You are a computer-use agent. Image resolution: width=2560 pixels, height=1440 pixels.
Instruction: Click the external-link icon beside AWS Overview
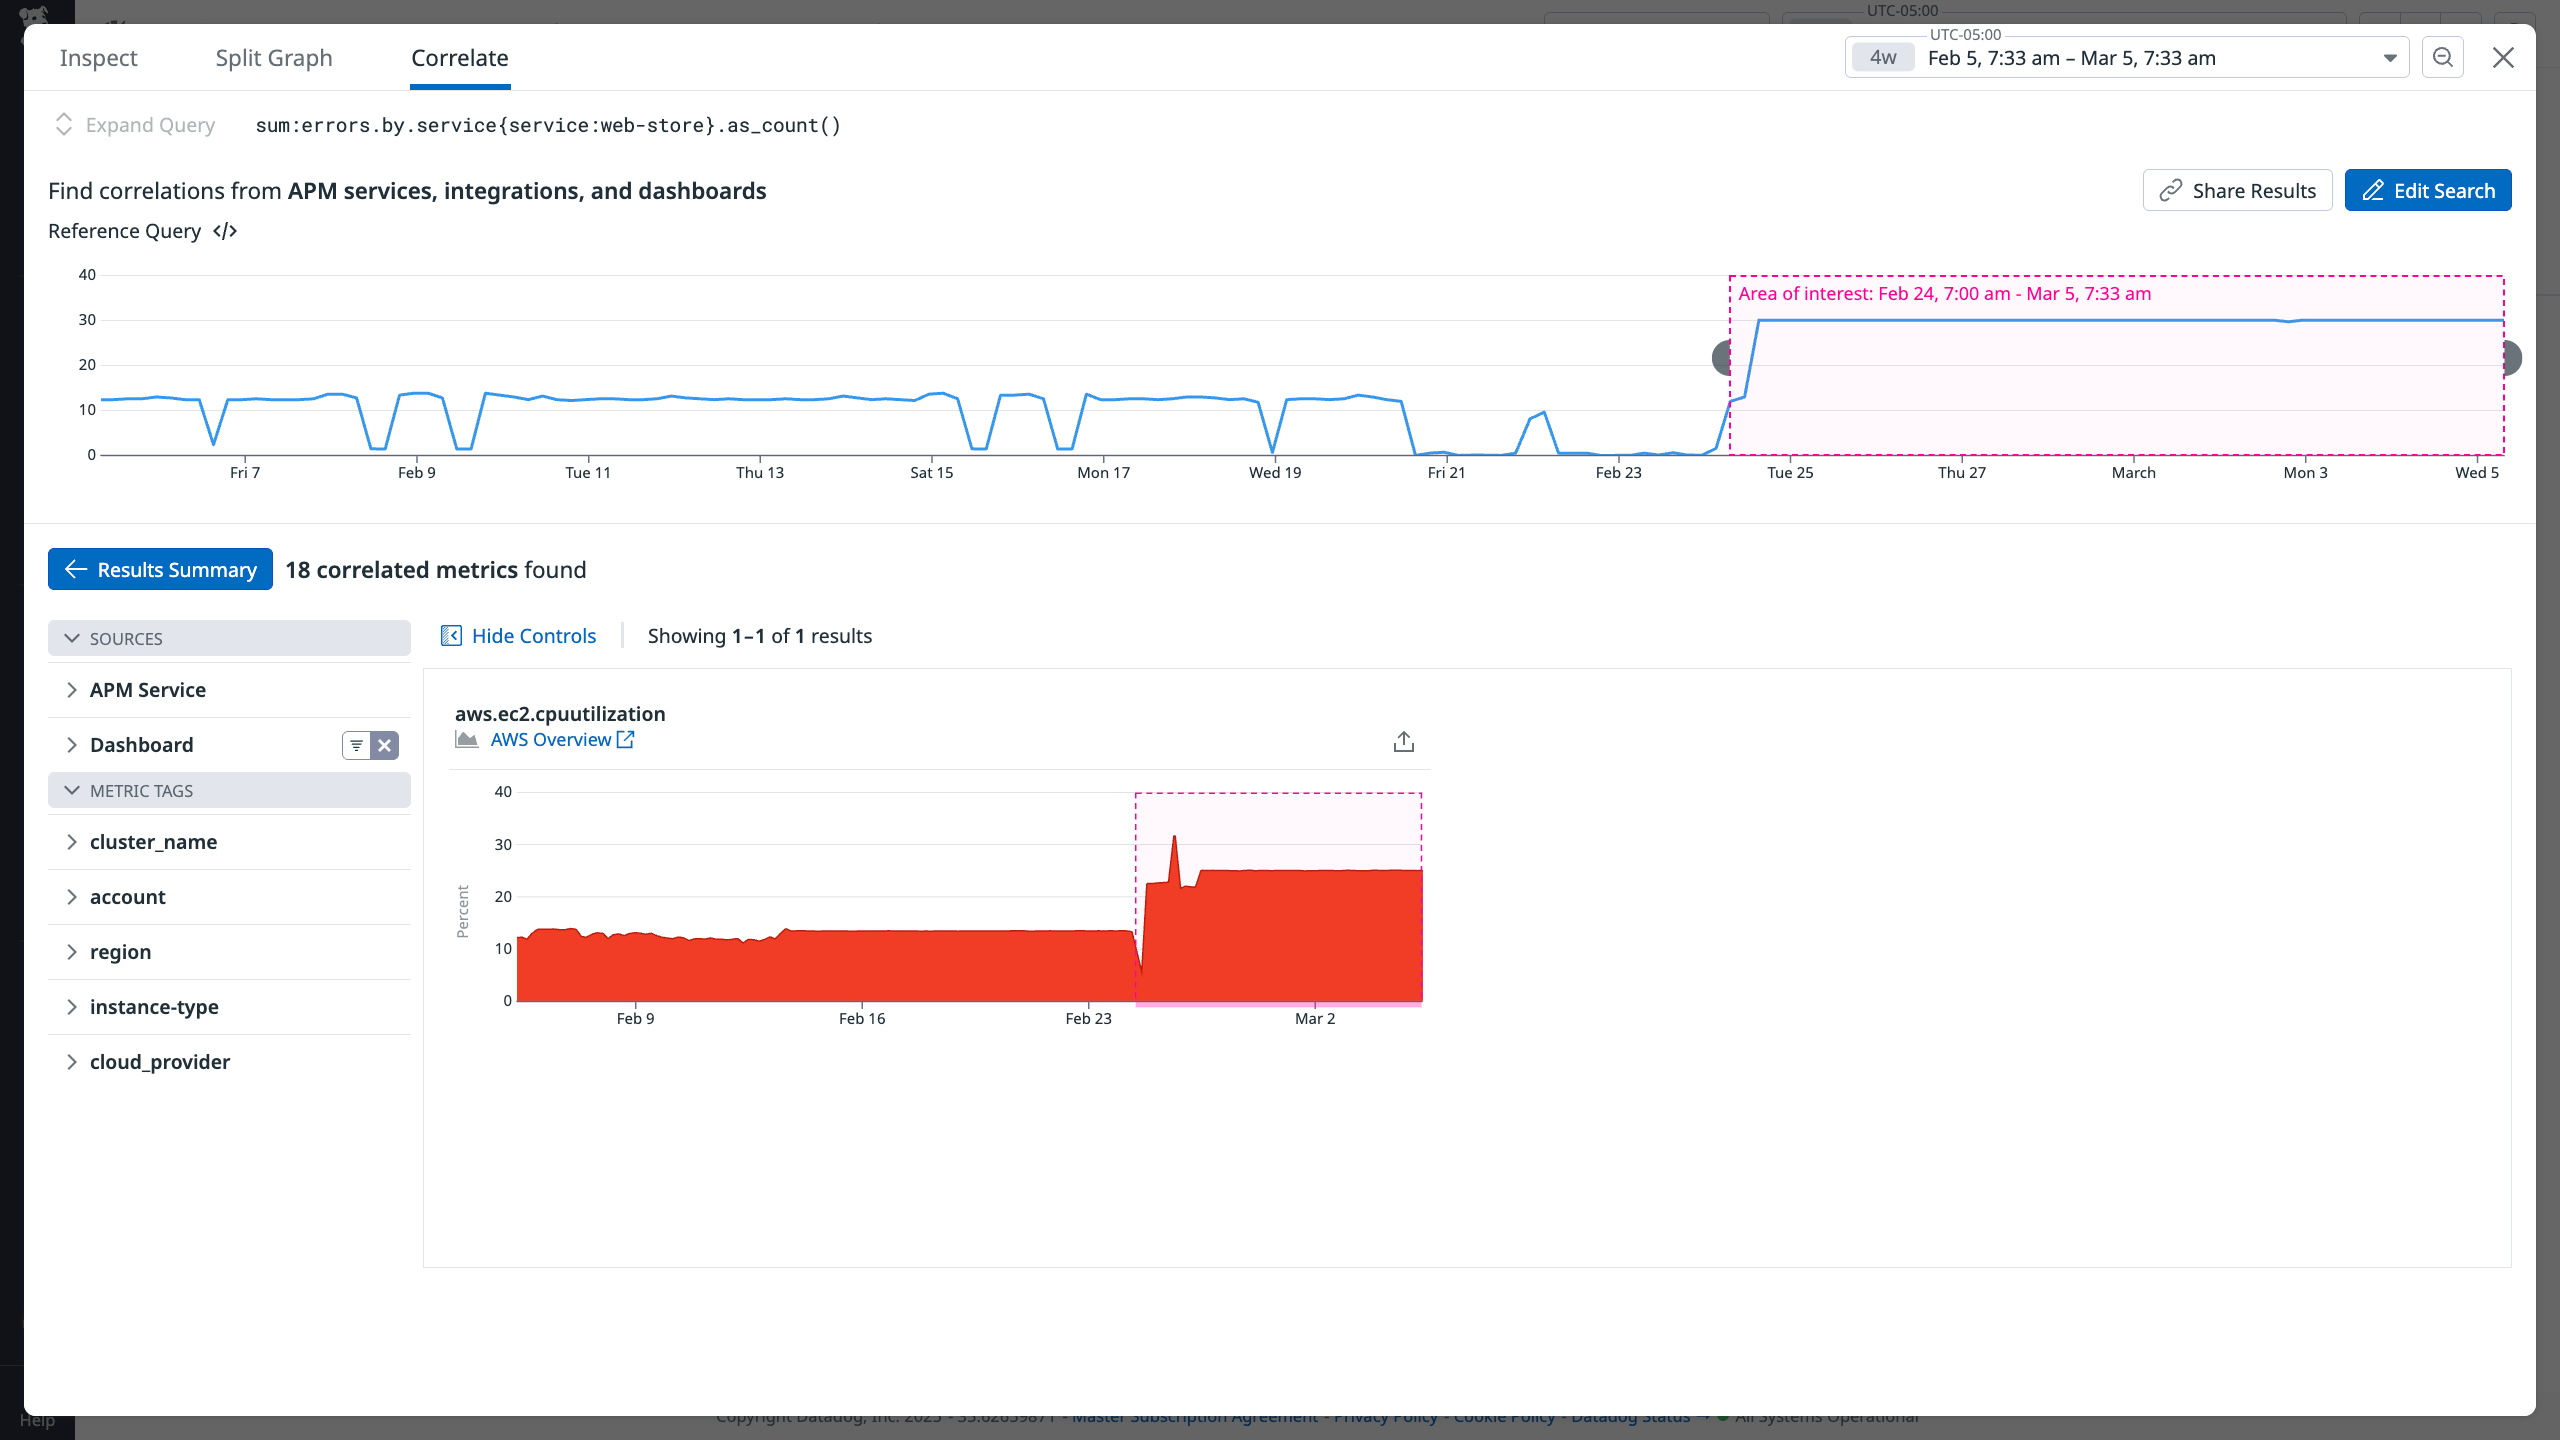[x=626, y=739]
